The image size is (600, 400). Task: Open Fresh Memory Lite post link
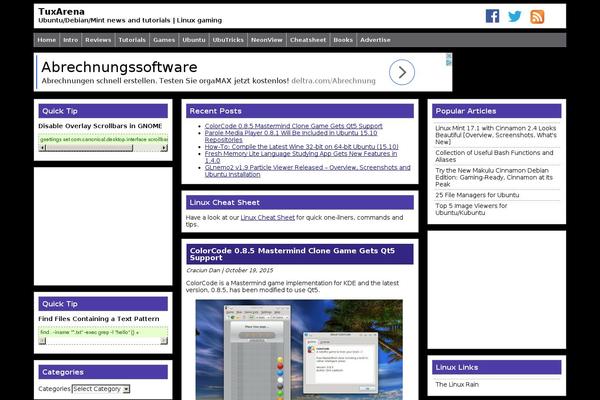(301, 157)
